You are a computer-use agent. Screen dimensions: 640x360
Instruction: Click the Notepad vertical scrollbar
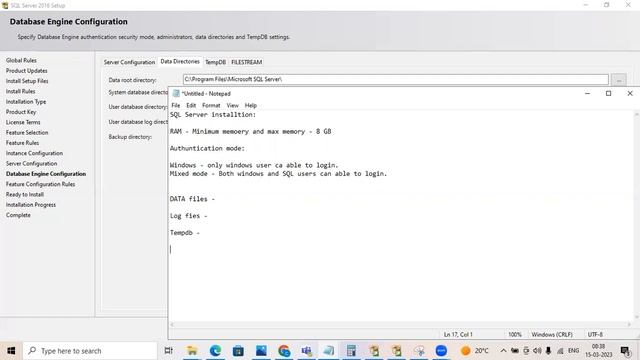pyautogui.click(x=636, y=216)
